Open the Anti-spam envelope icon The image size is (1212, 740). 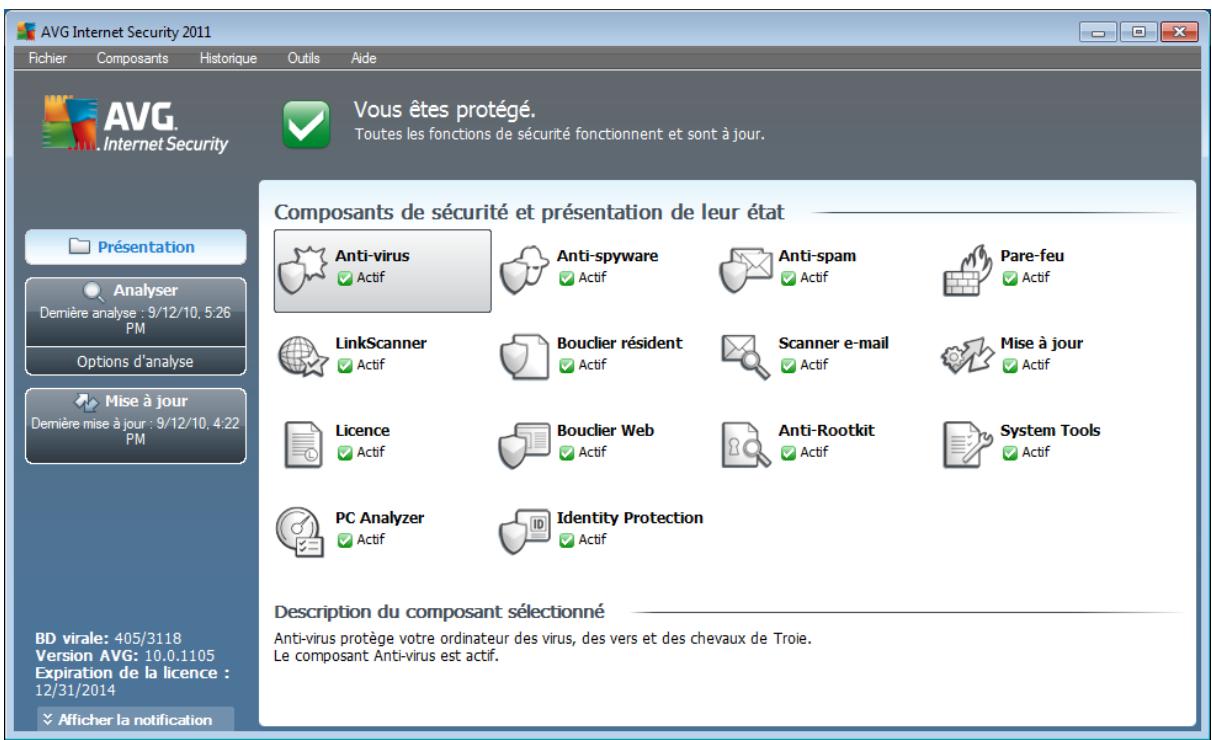(x=747, y=270)
